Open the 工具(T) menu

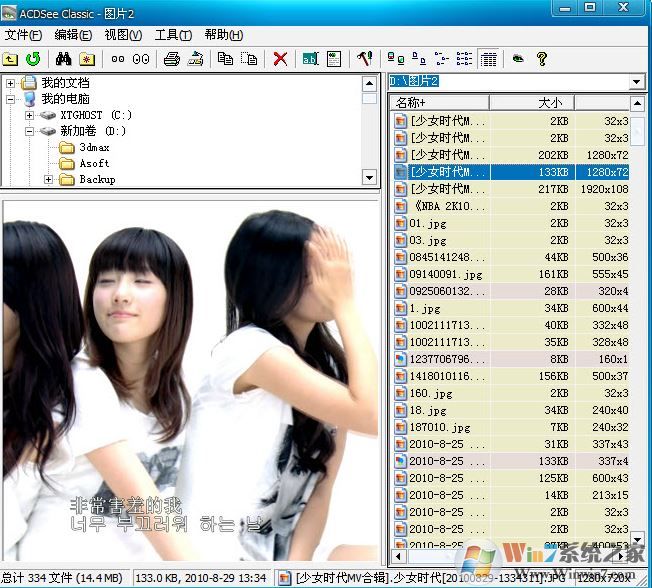coord(172,35)
